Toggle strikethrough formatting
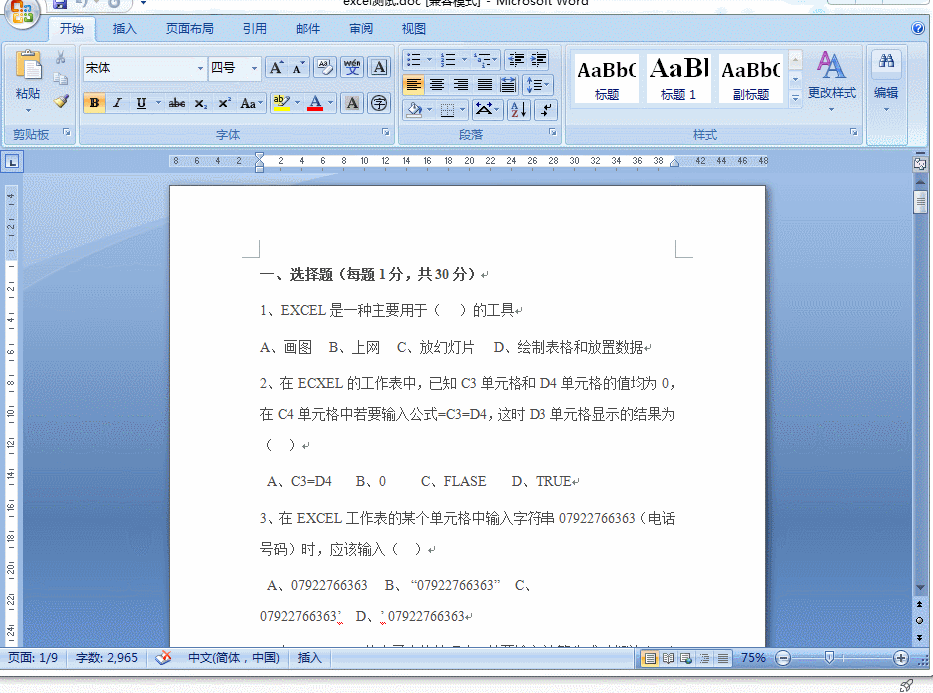The height and width of the screenshot is (693, 933). tap(177, 103)
